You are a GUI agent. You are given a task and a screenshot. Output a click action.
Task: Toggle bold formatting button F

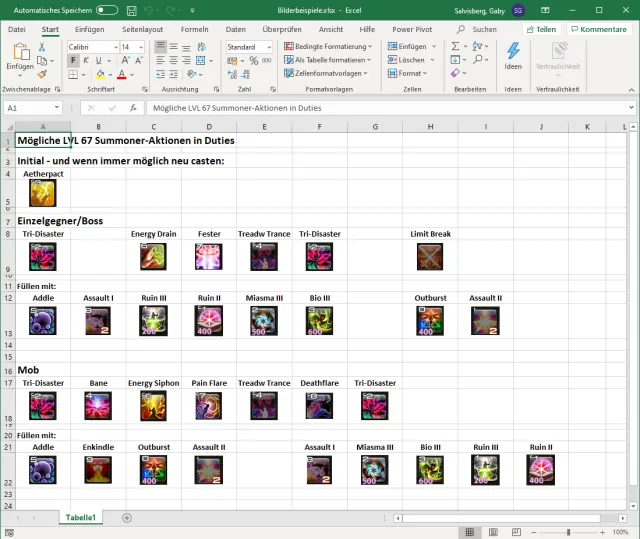[73, 61]
